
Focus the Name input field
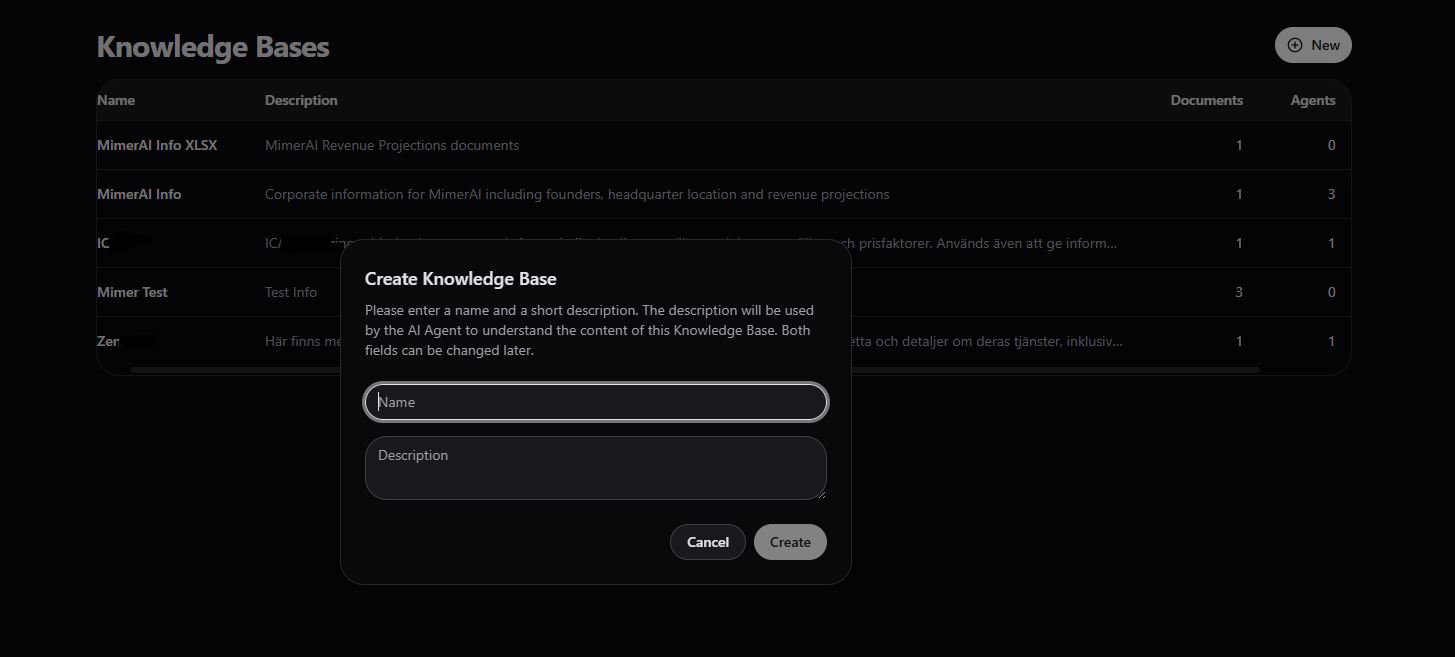(596, 402)
